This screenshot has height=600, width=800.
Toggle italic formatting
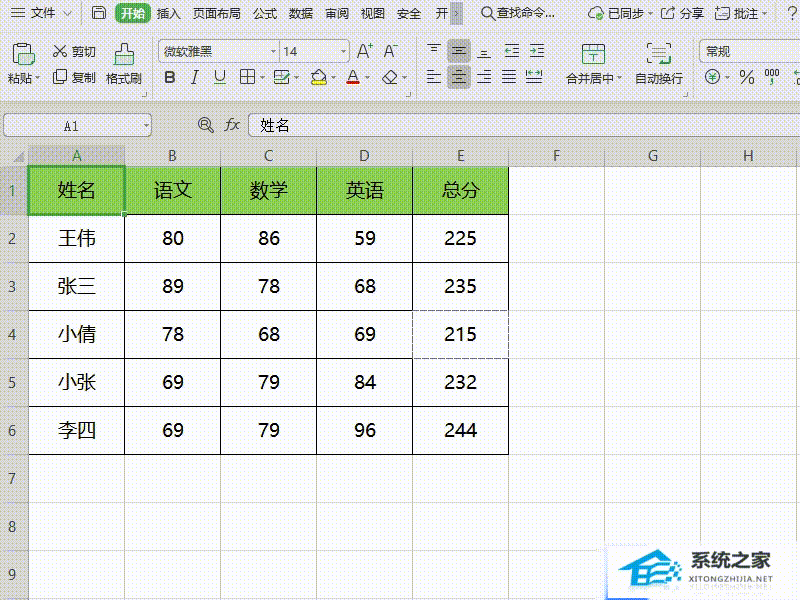[193, 77]
